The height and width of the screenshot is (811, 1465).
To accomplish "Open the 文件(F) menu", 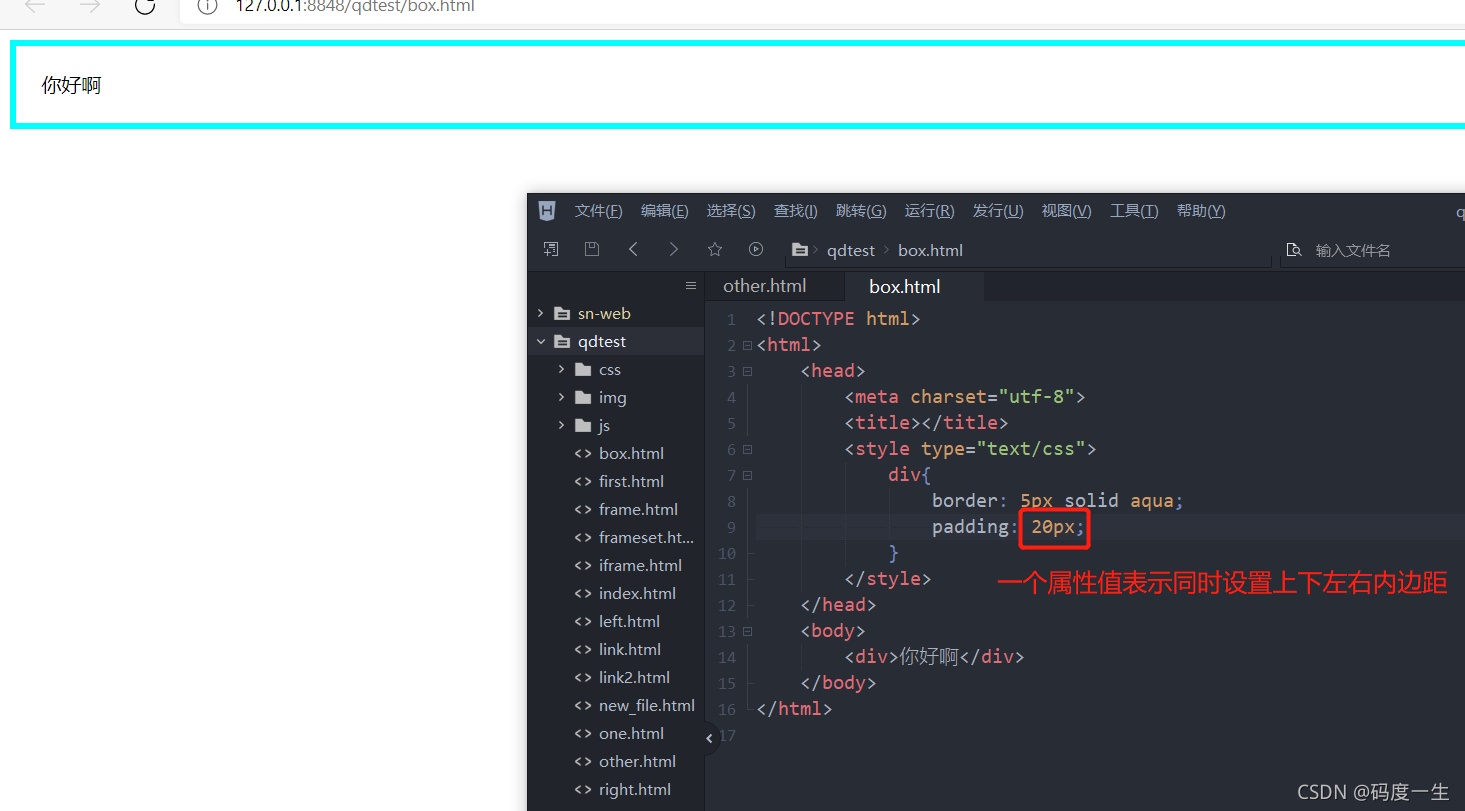I will 598,211.
